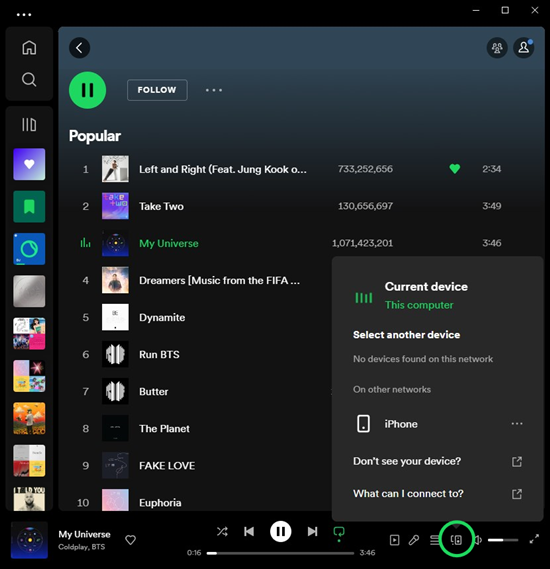The image size is (550, 569).
Task: Open Your Episodes green bookmark tile
Action: tap(29, 206)
